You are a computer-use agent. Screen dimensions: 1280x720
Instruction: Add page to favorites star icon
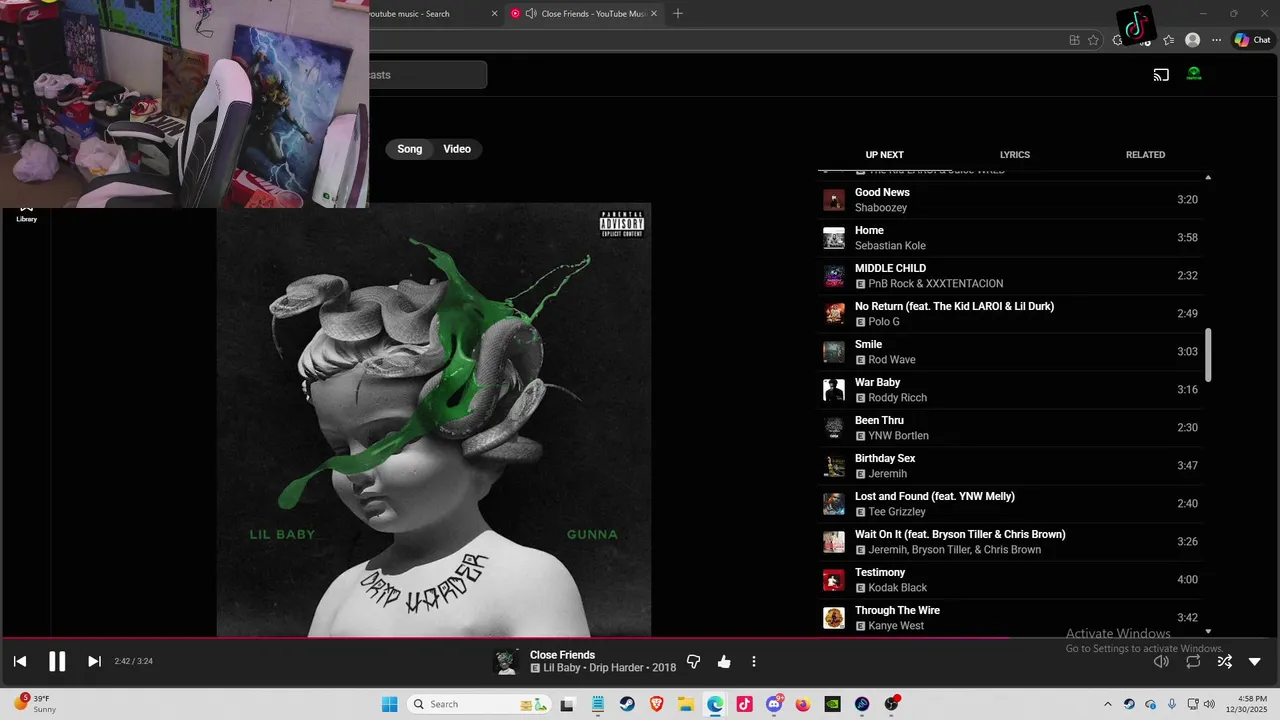[1093, 40]
